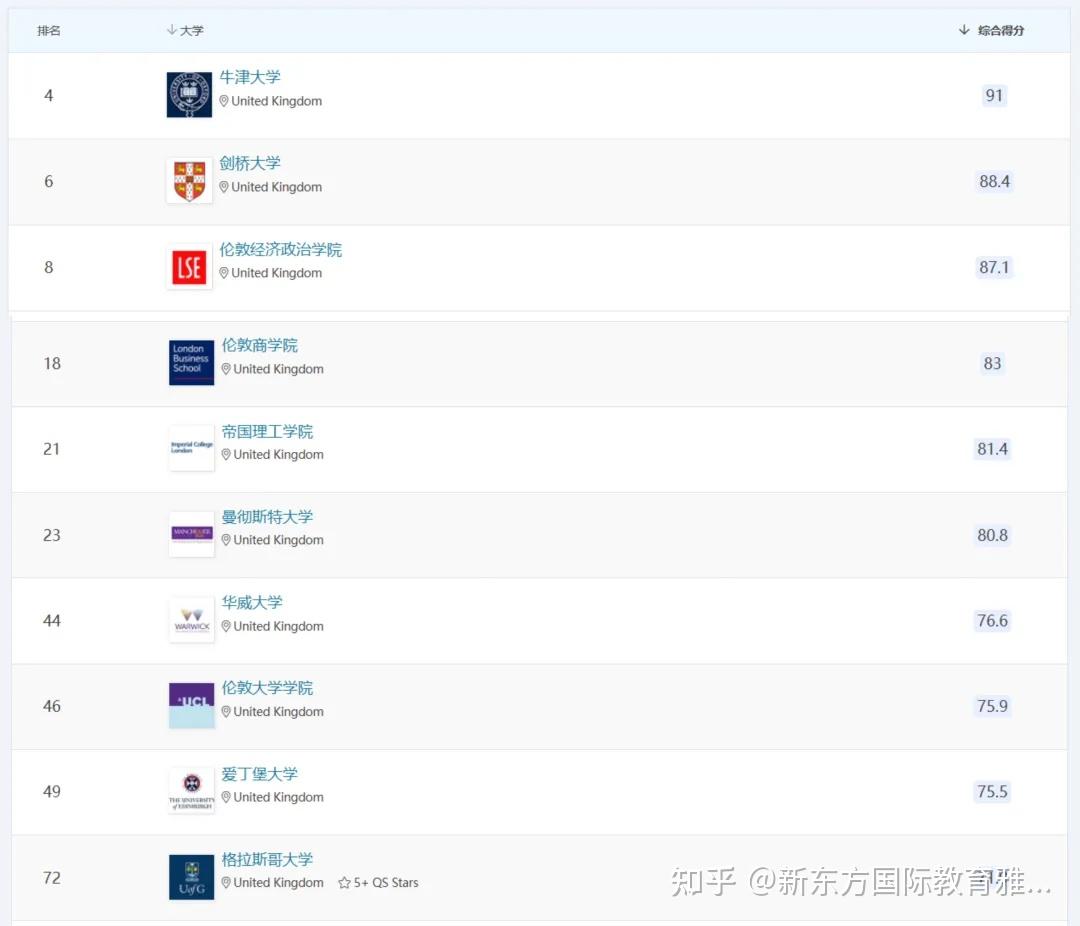Click the purple UCL logo

pyautogui.click(x=190, y=705)
